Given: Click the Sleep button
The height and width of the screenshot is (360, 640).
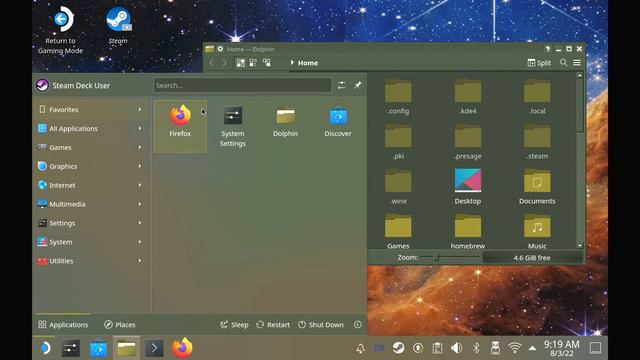Looking at the screenshot, I should (x=234, y=324).
